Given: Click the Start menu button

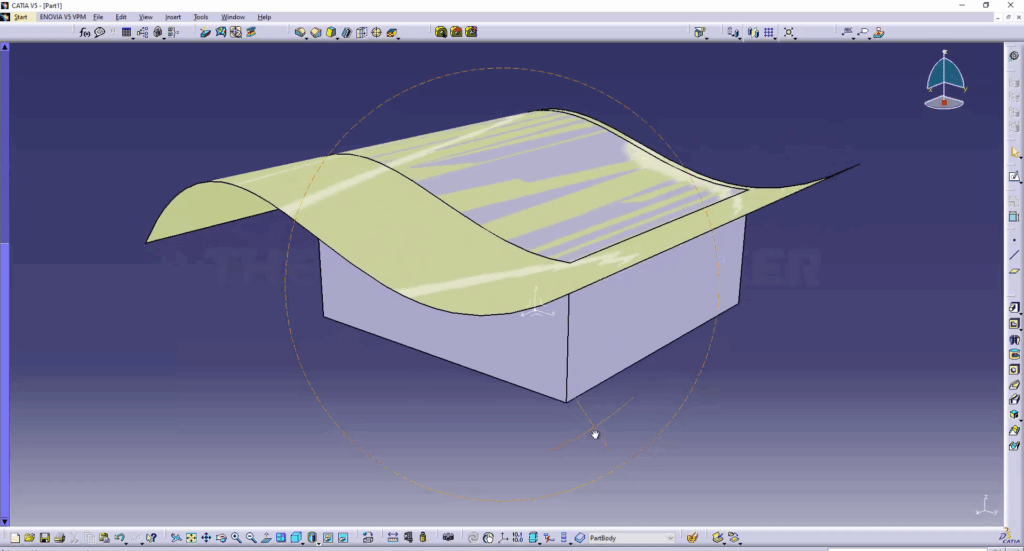Looking at the screenshot, I should [x=20, y=17].
